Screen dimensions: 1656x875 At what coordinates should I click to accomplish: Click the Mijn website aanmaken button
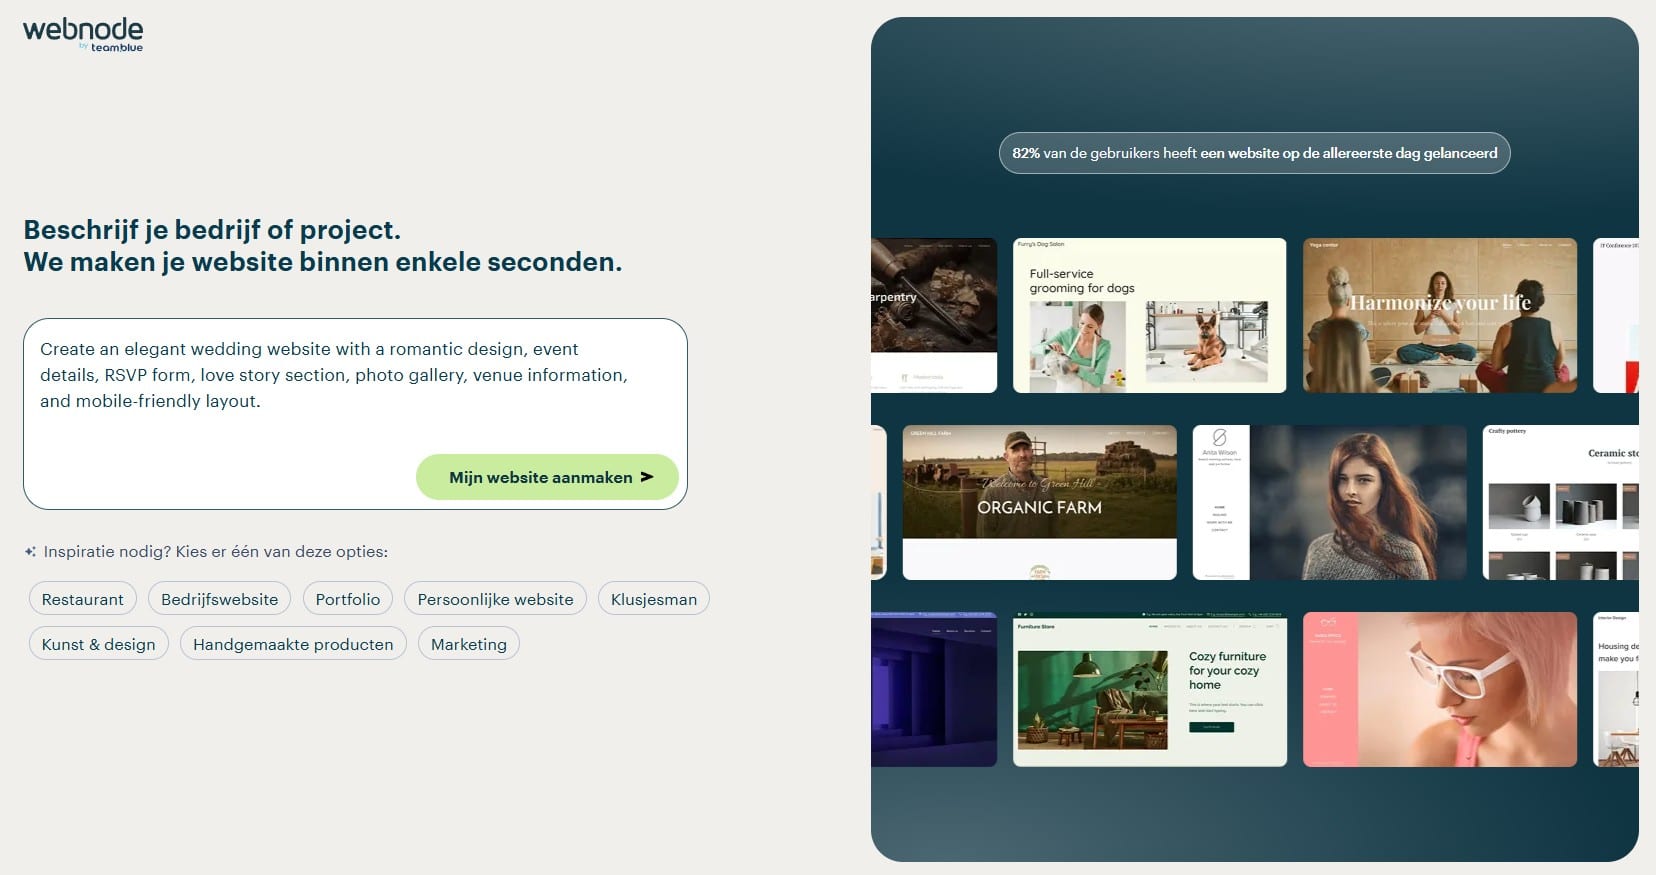tap(547, 477)
